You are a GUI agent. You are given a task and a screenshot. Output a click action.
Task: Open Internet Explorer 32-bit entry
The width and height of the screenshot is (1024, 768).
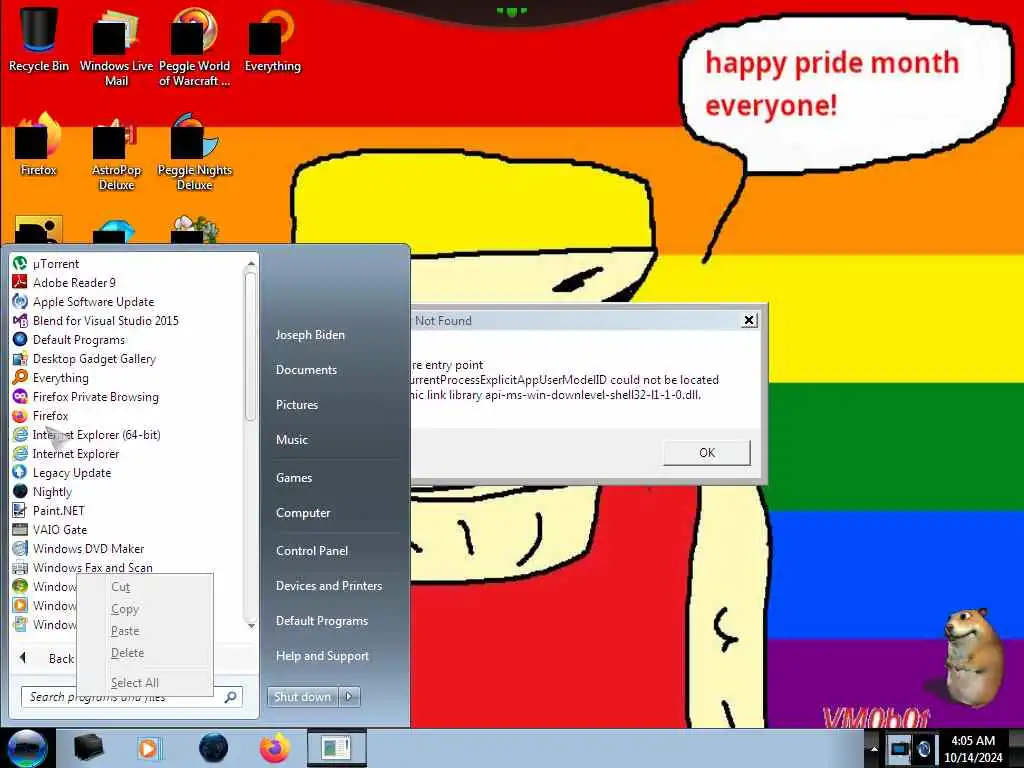click(x=66, y=453)
